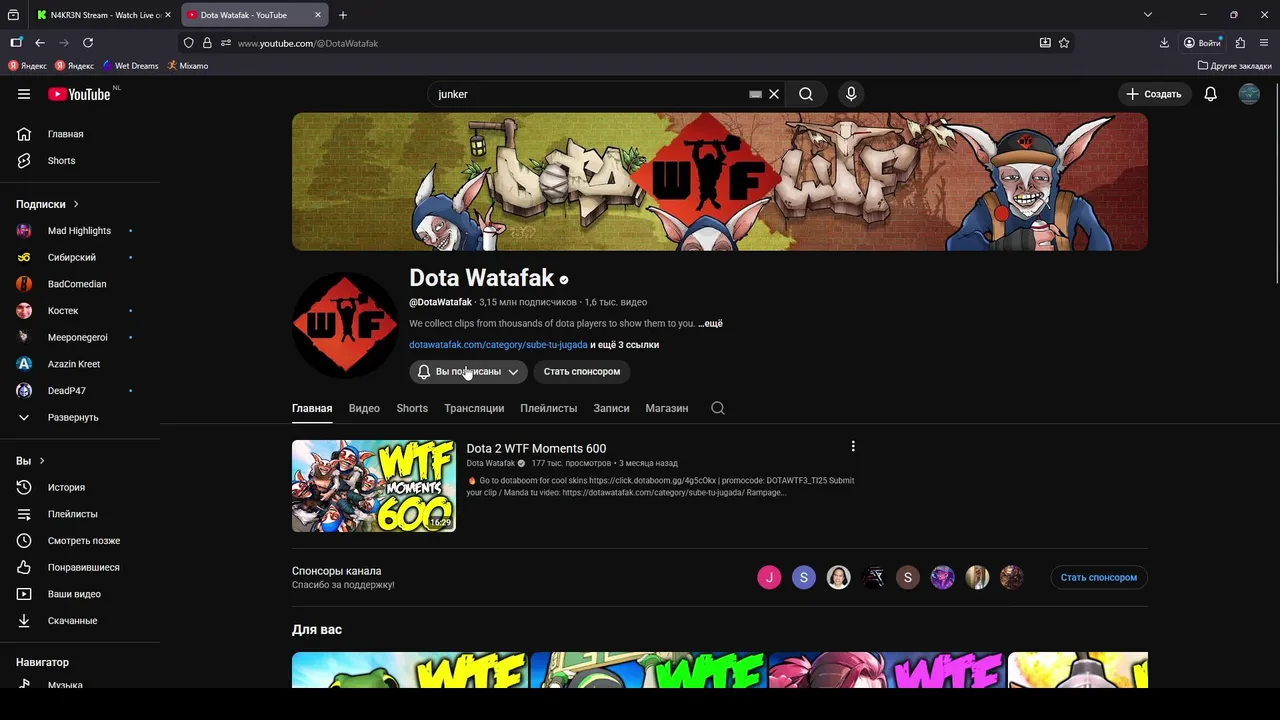1280x720 pixels.
Task: Click the Dota Watafak channel avatar
Action: [x=345, y=325]
